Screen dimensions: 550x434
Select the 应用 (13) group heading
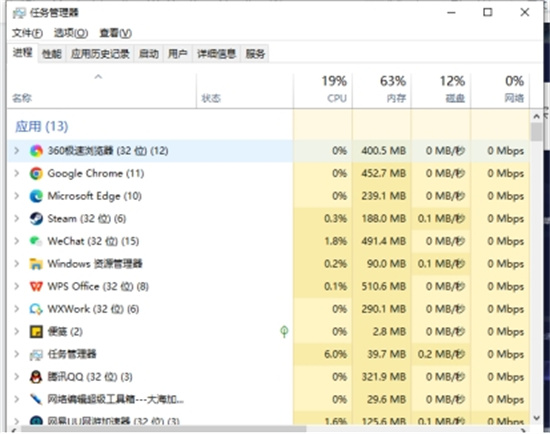pyautogui.click(x=42, y=127)
